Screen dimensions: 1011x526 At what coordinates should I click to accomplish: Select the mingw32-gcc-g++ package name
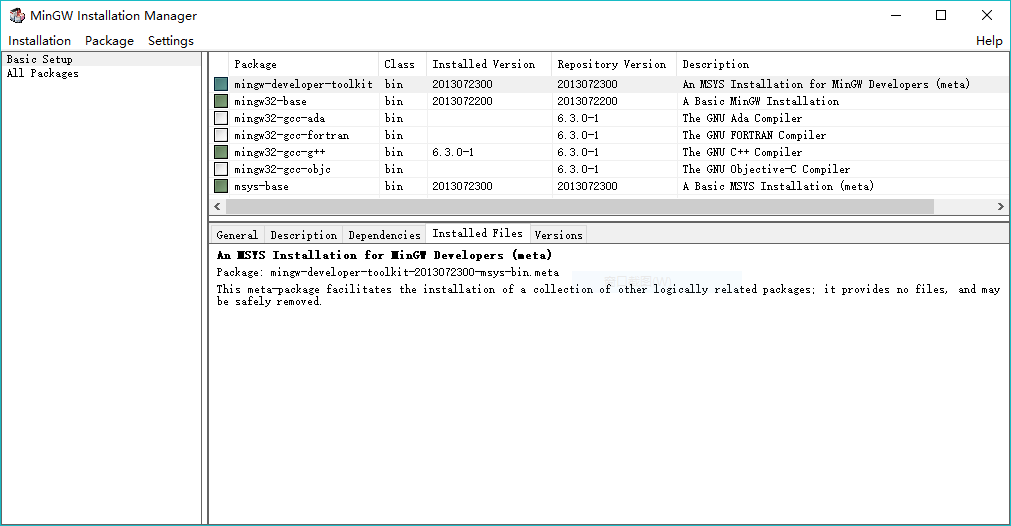(x=279, y=152)
